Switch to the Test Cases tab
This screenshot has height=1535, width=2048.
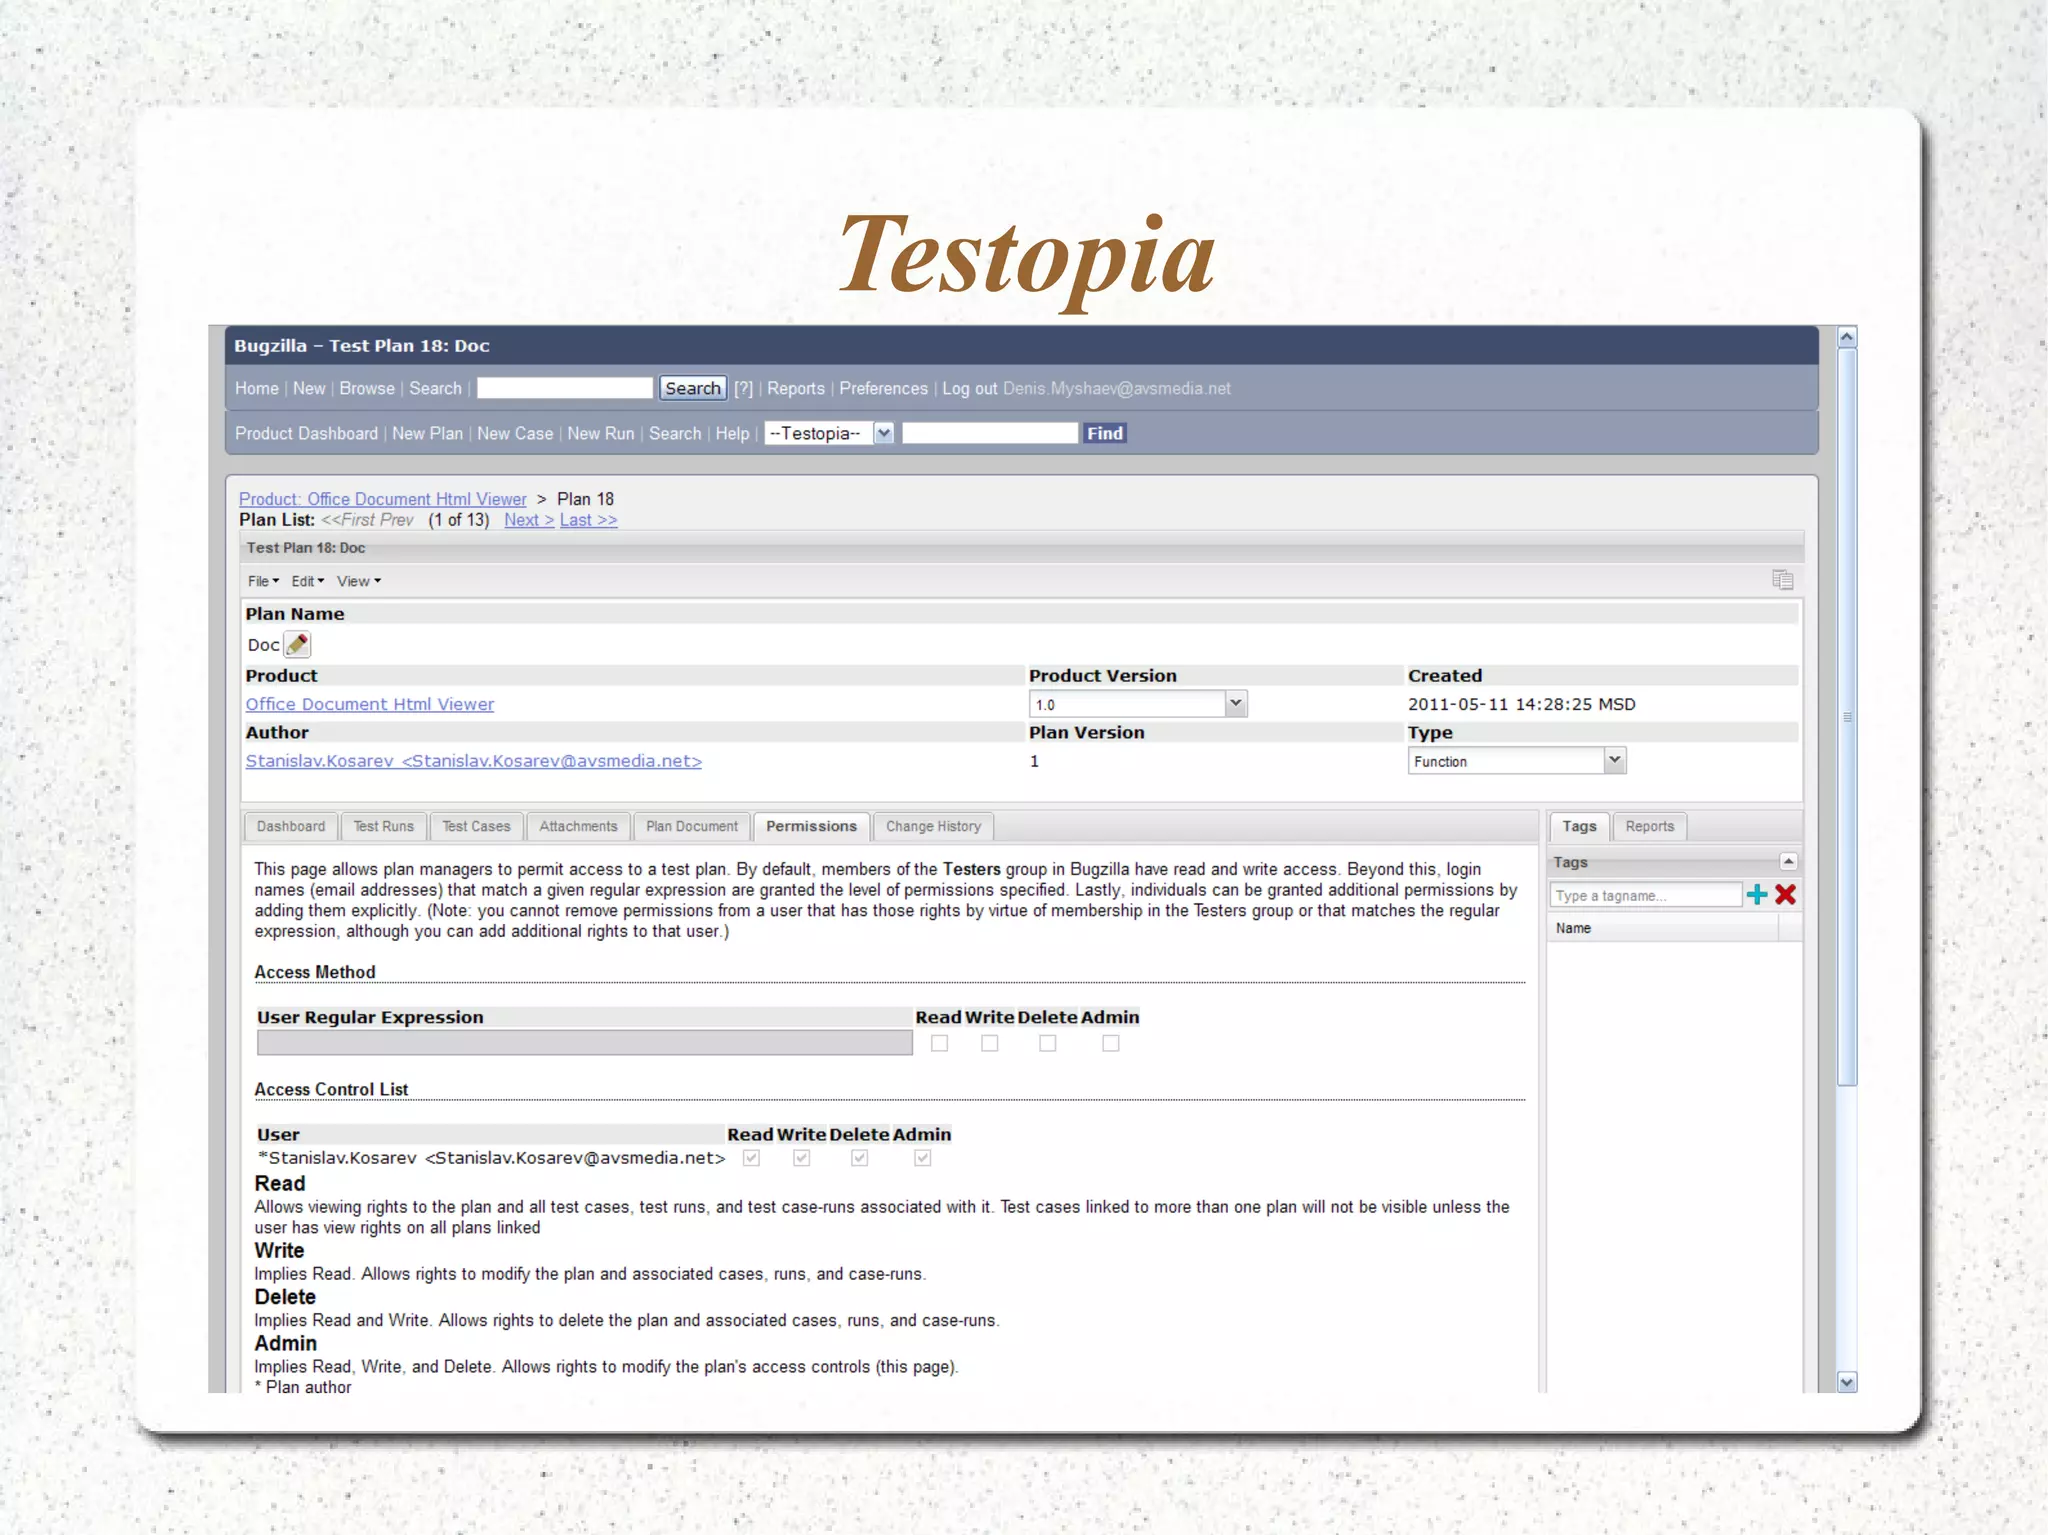coord(476,827)
